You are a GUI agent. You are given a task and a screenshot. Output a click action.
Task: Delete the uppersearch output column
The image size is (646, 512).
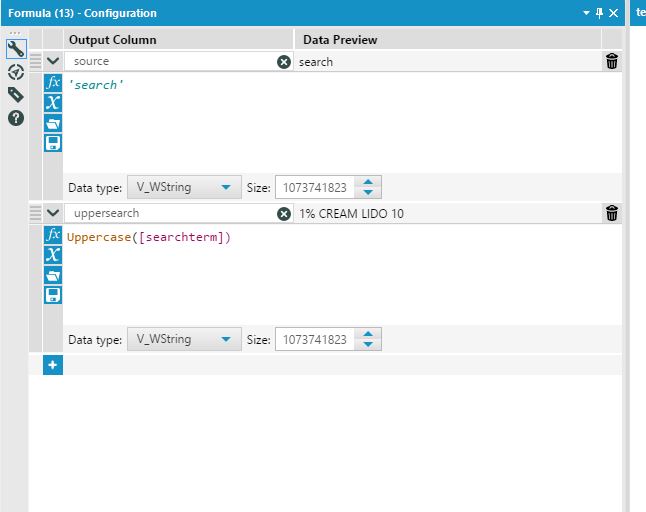[612, 213]
